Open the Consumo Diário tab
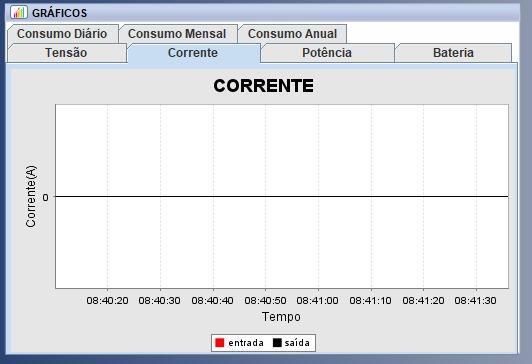 click(x=62, y=34)
